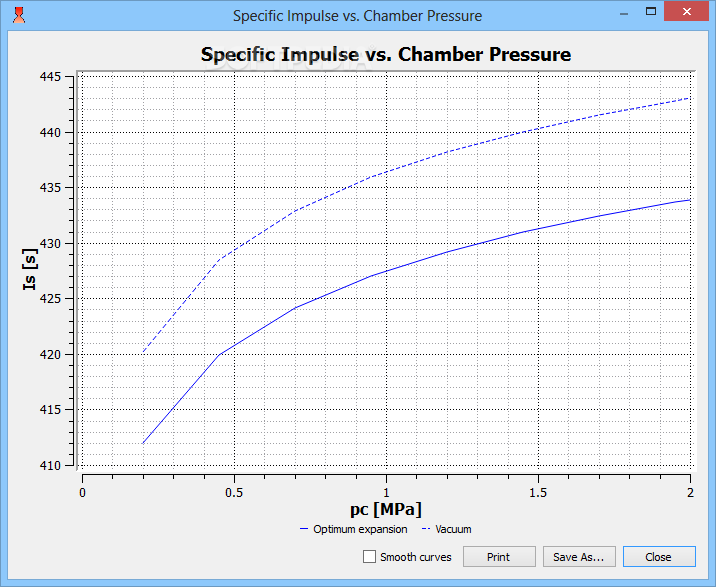The image size is (716, 587).
Task: Click the 425 y-axis tick value
Action: (x=50, y=299)
